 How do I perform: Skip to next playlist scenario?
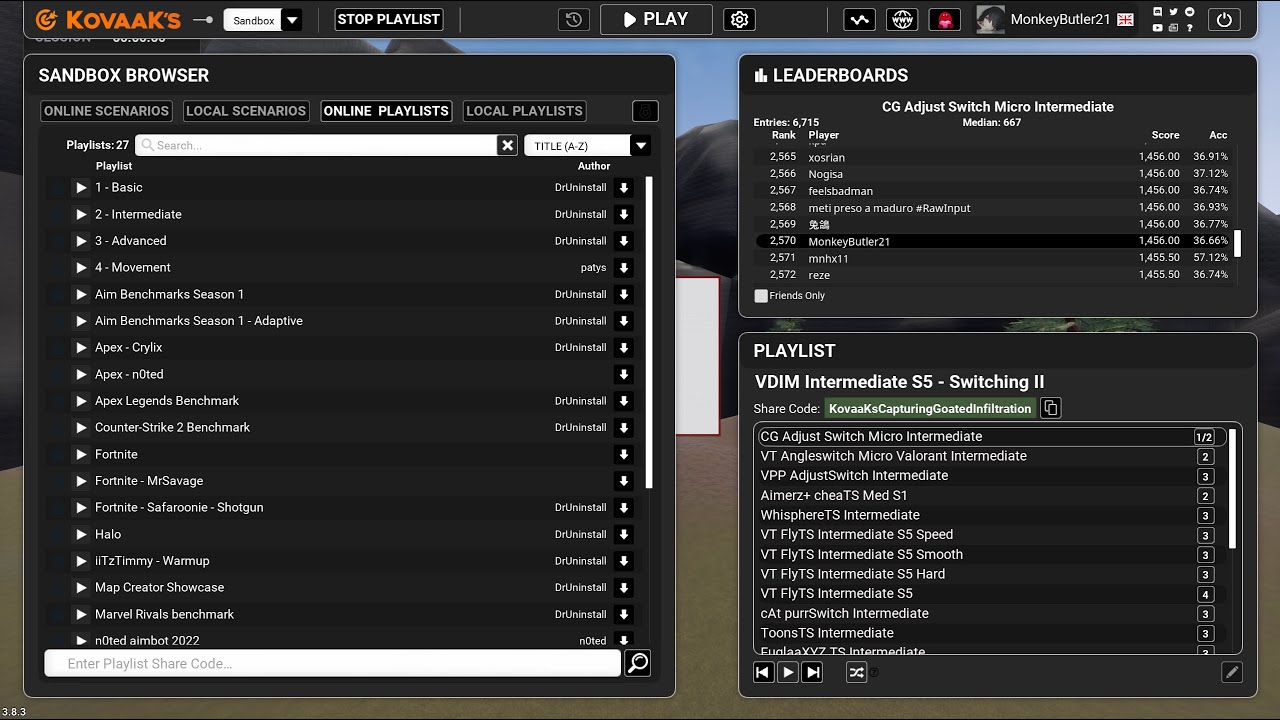(x=813, y=673)
